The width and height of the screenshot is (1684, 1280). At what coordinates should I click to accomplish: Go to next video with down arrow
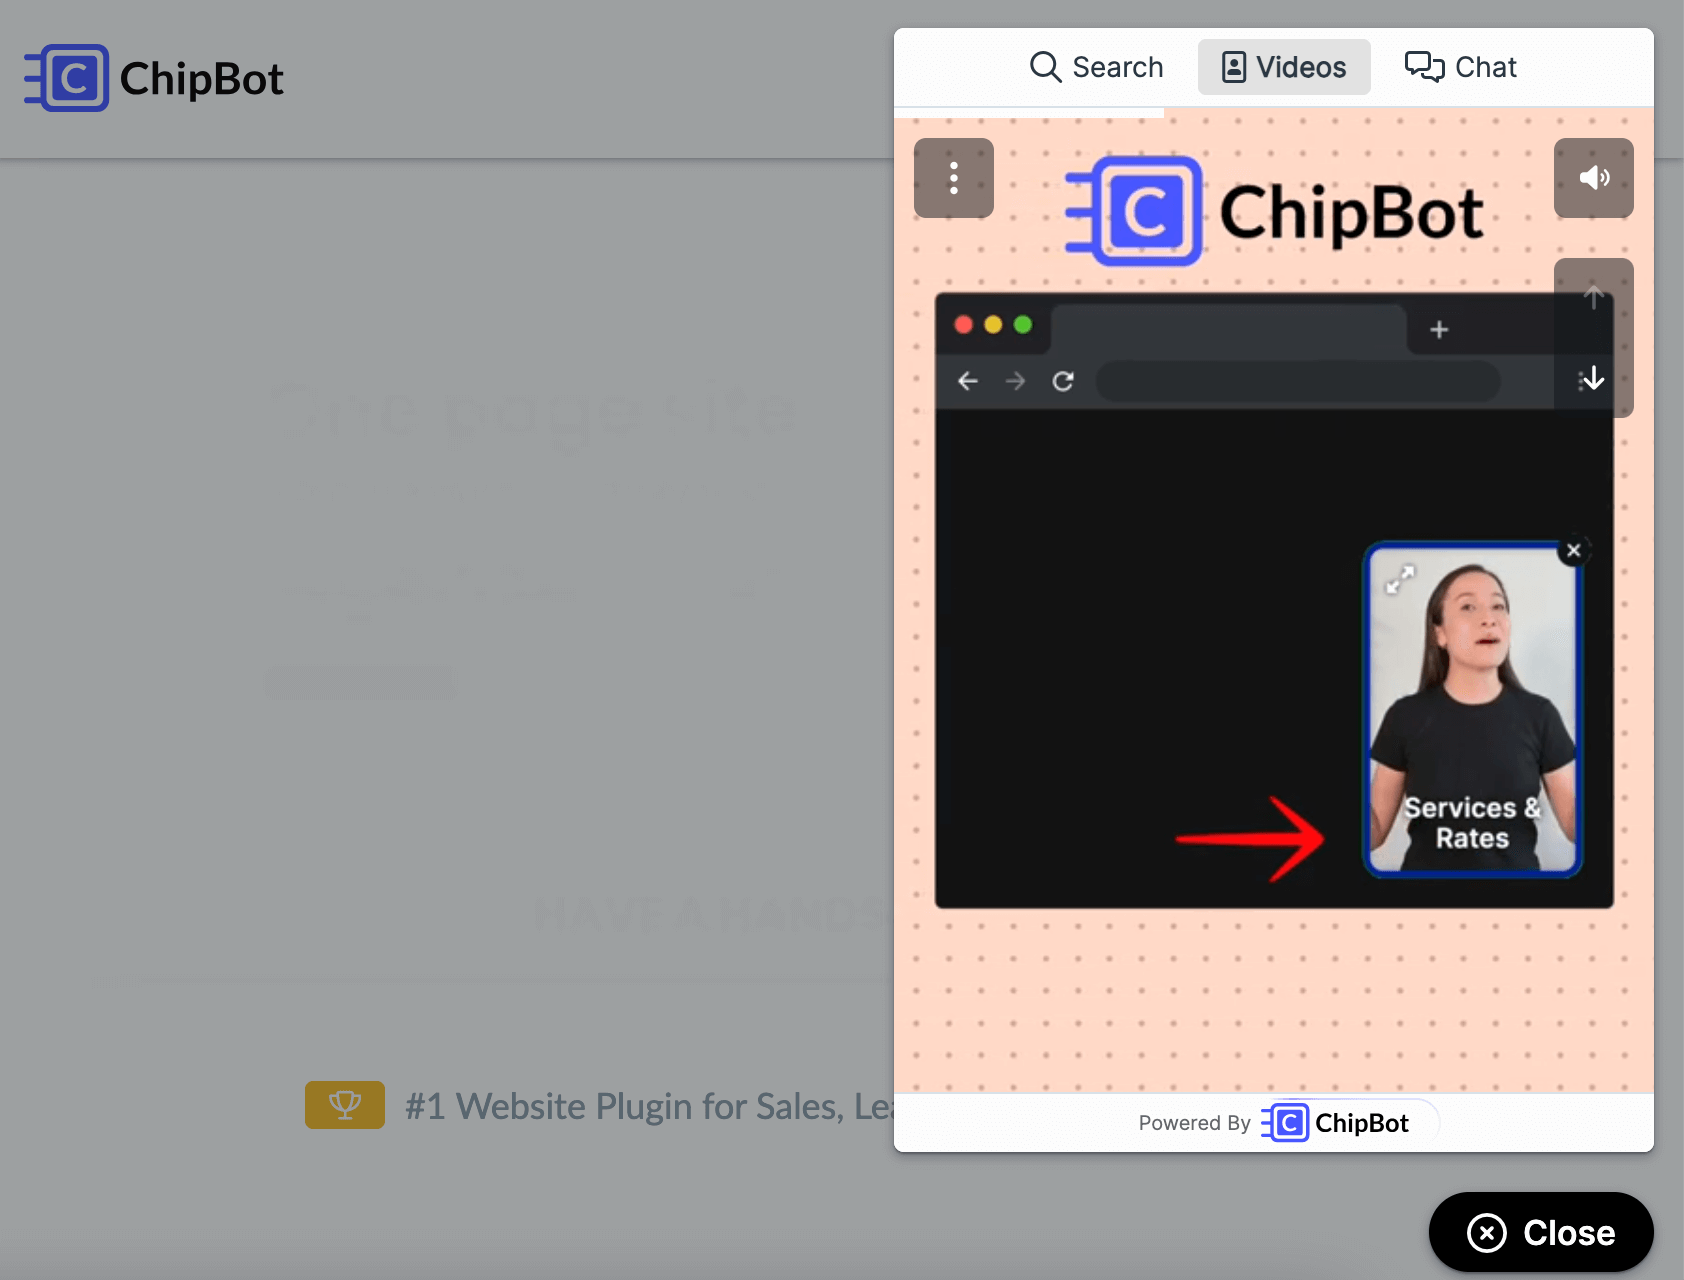(x=1594, y=378)
